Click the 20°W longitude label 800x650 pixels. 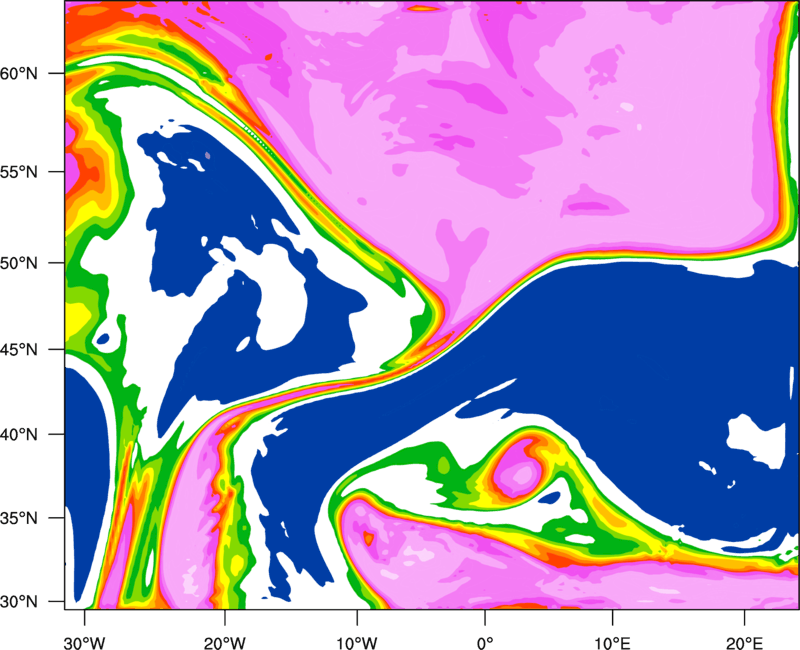tap(225, 643)
